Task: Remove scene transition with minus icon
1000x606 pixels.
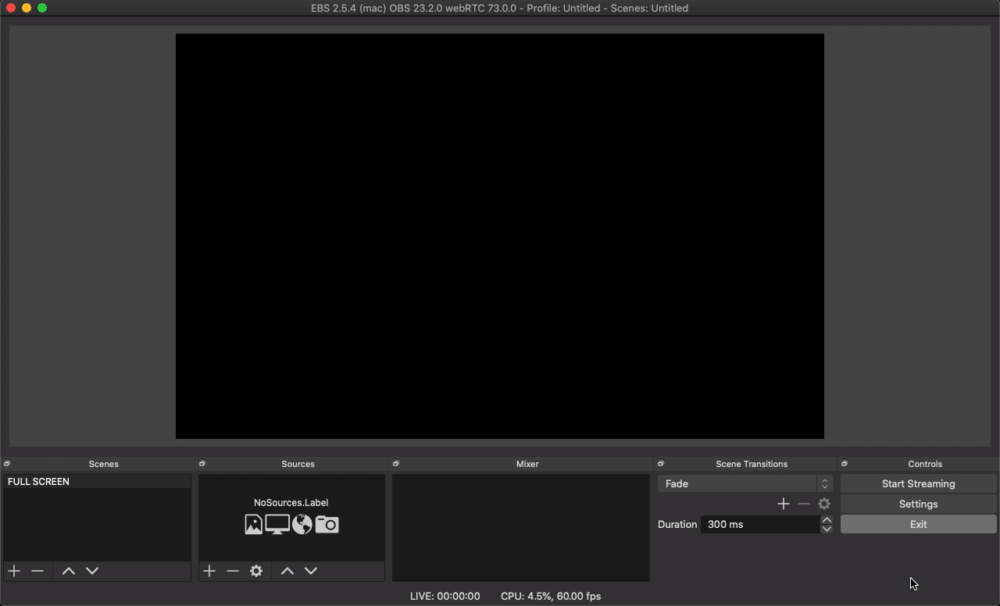Action: click(804, 504)
